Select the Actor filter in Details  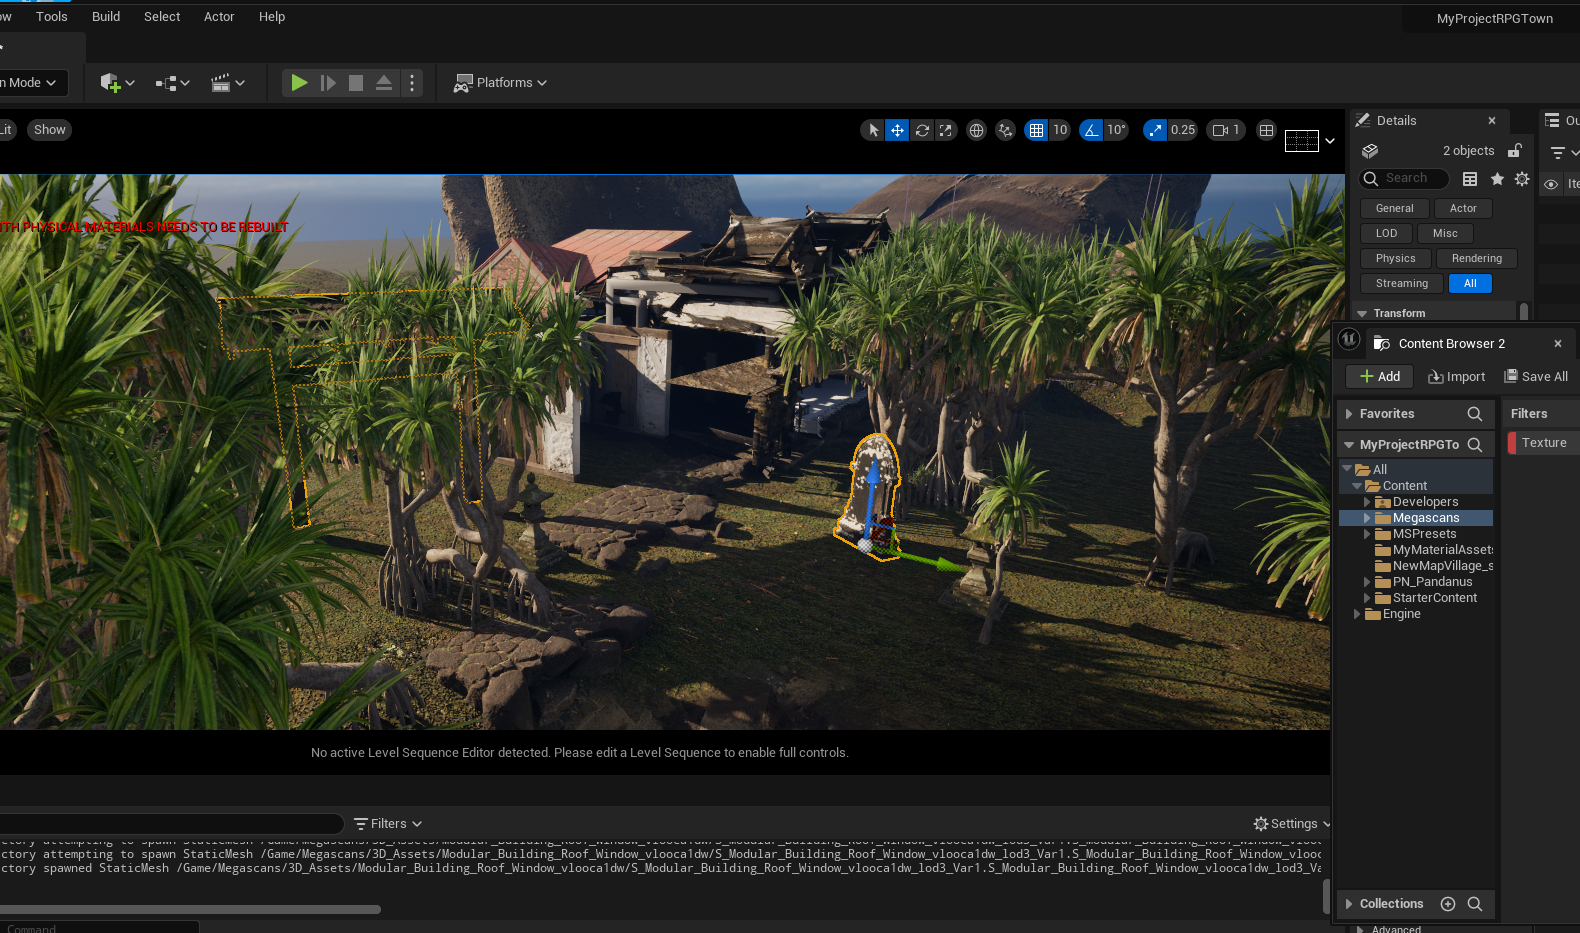(x=1463, y=208)
